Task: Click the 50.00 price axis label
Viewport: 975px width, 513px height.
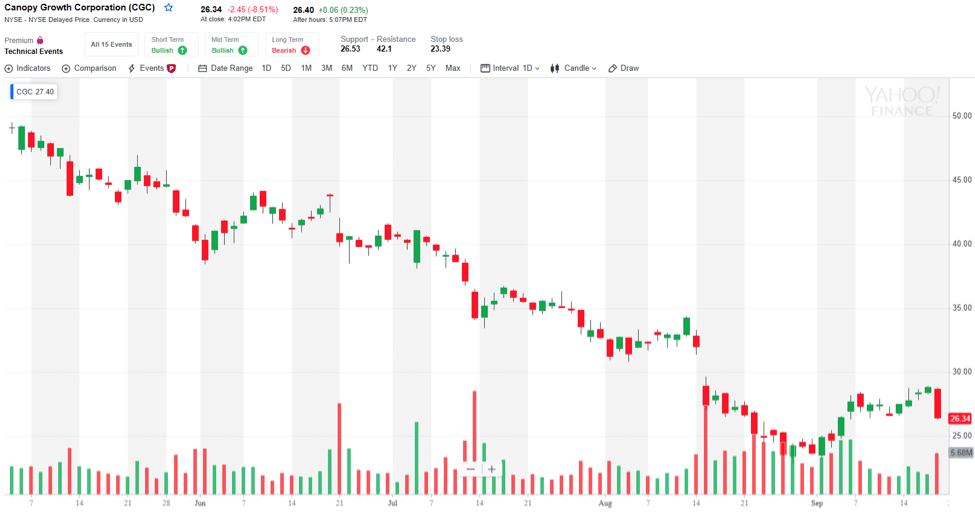Action: (x=961, y=116)
